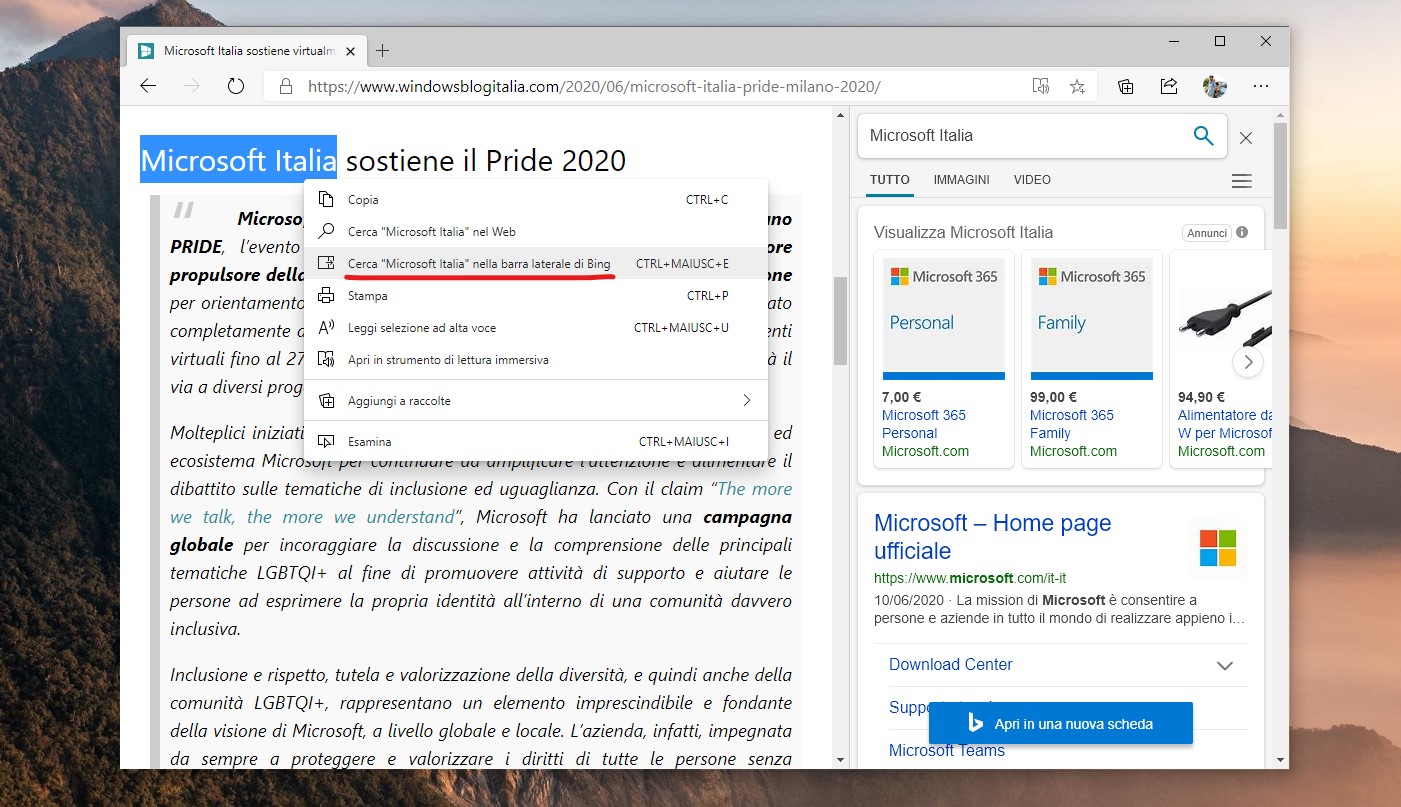The height and width of the screenshot is (807, 1401).
Task: Choose search in Bing sidebar menu entry
Action: click(536, 263)
